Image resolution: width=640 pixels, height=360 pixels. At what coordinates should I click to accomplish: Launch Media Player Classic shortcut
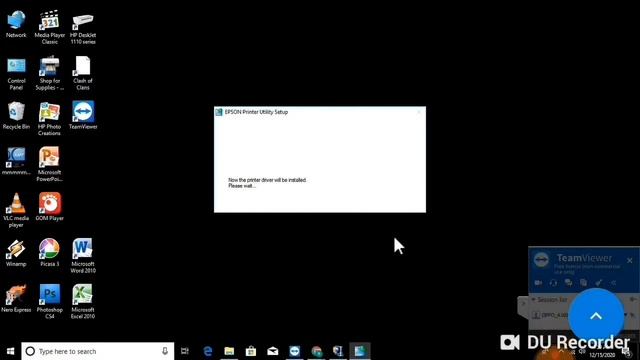tap(49, 27)
